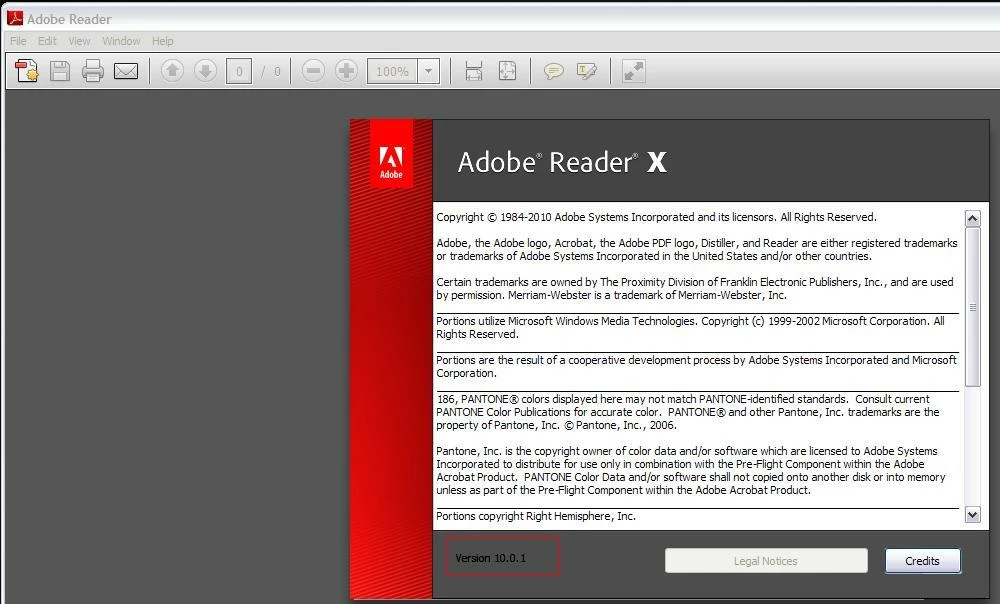
Task: Click the Highlight text icon
Action: 586,71
